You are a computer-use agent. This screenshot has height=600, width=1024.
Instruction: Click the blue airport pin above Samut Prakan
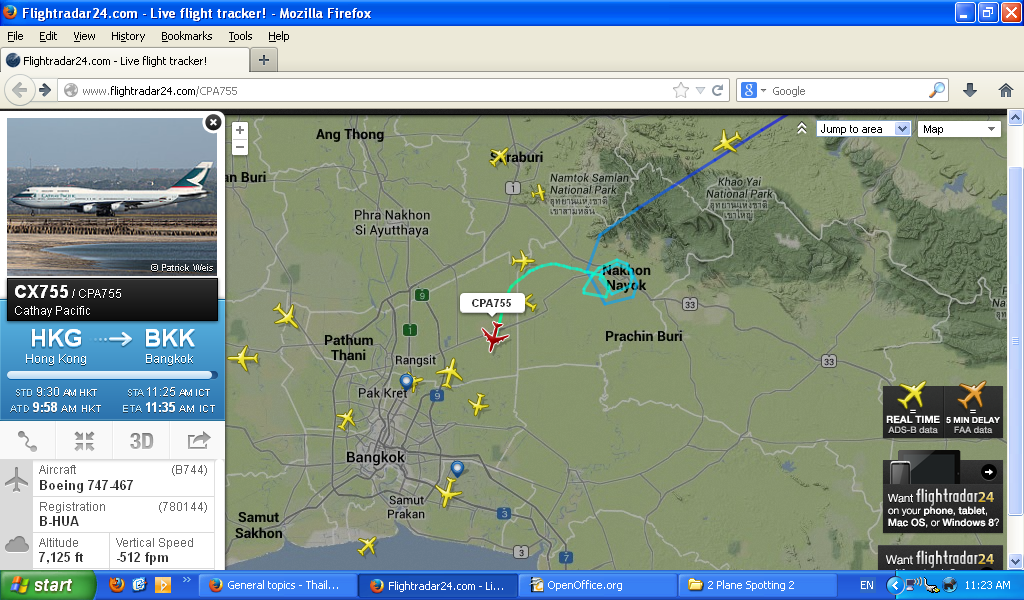coord(457,469)
